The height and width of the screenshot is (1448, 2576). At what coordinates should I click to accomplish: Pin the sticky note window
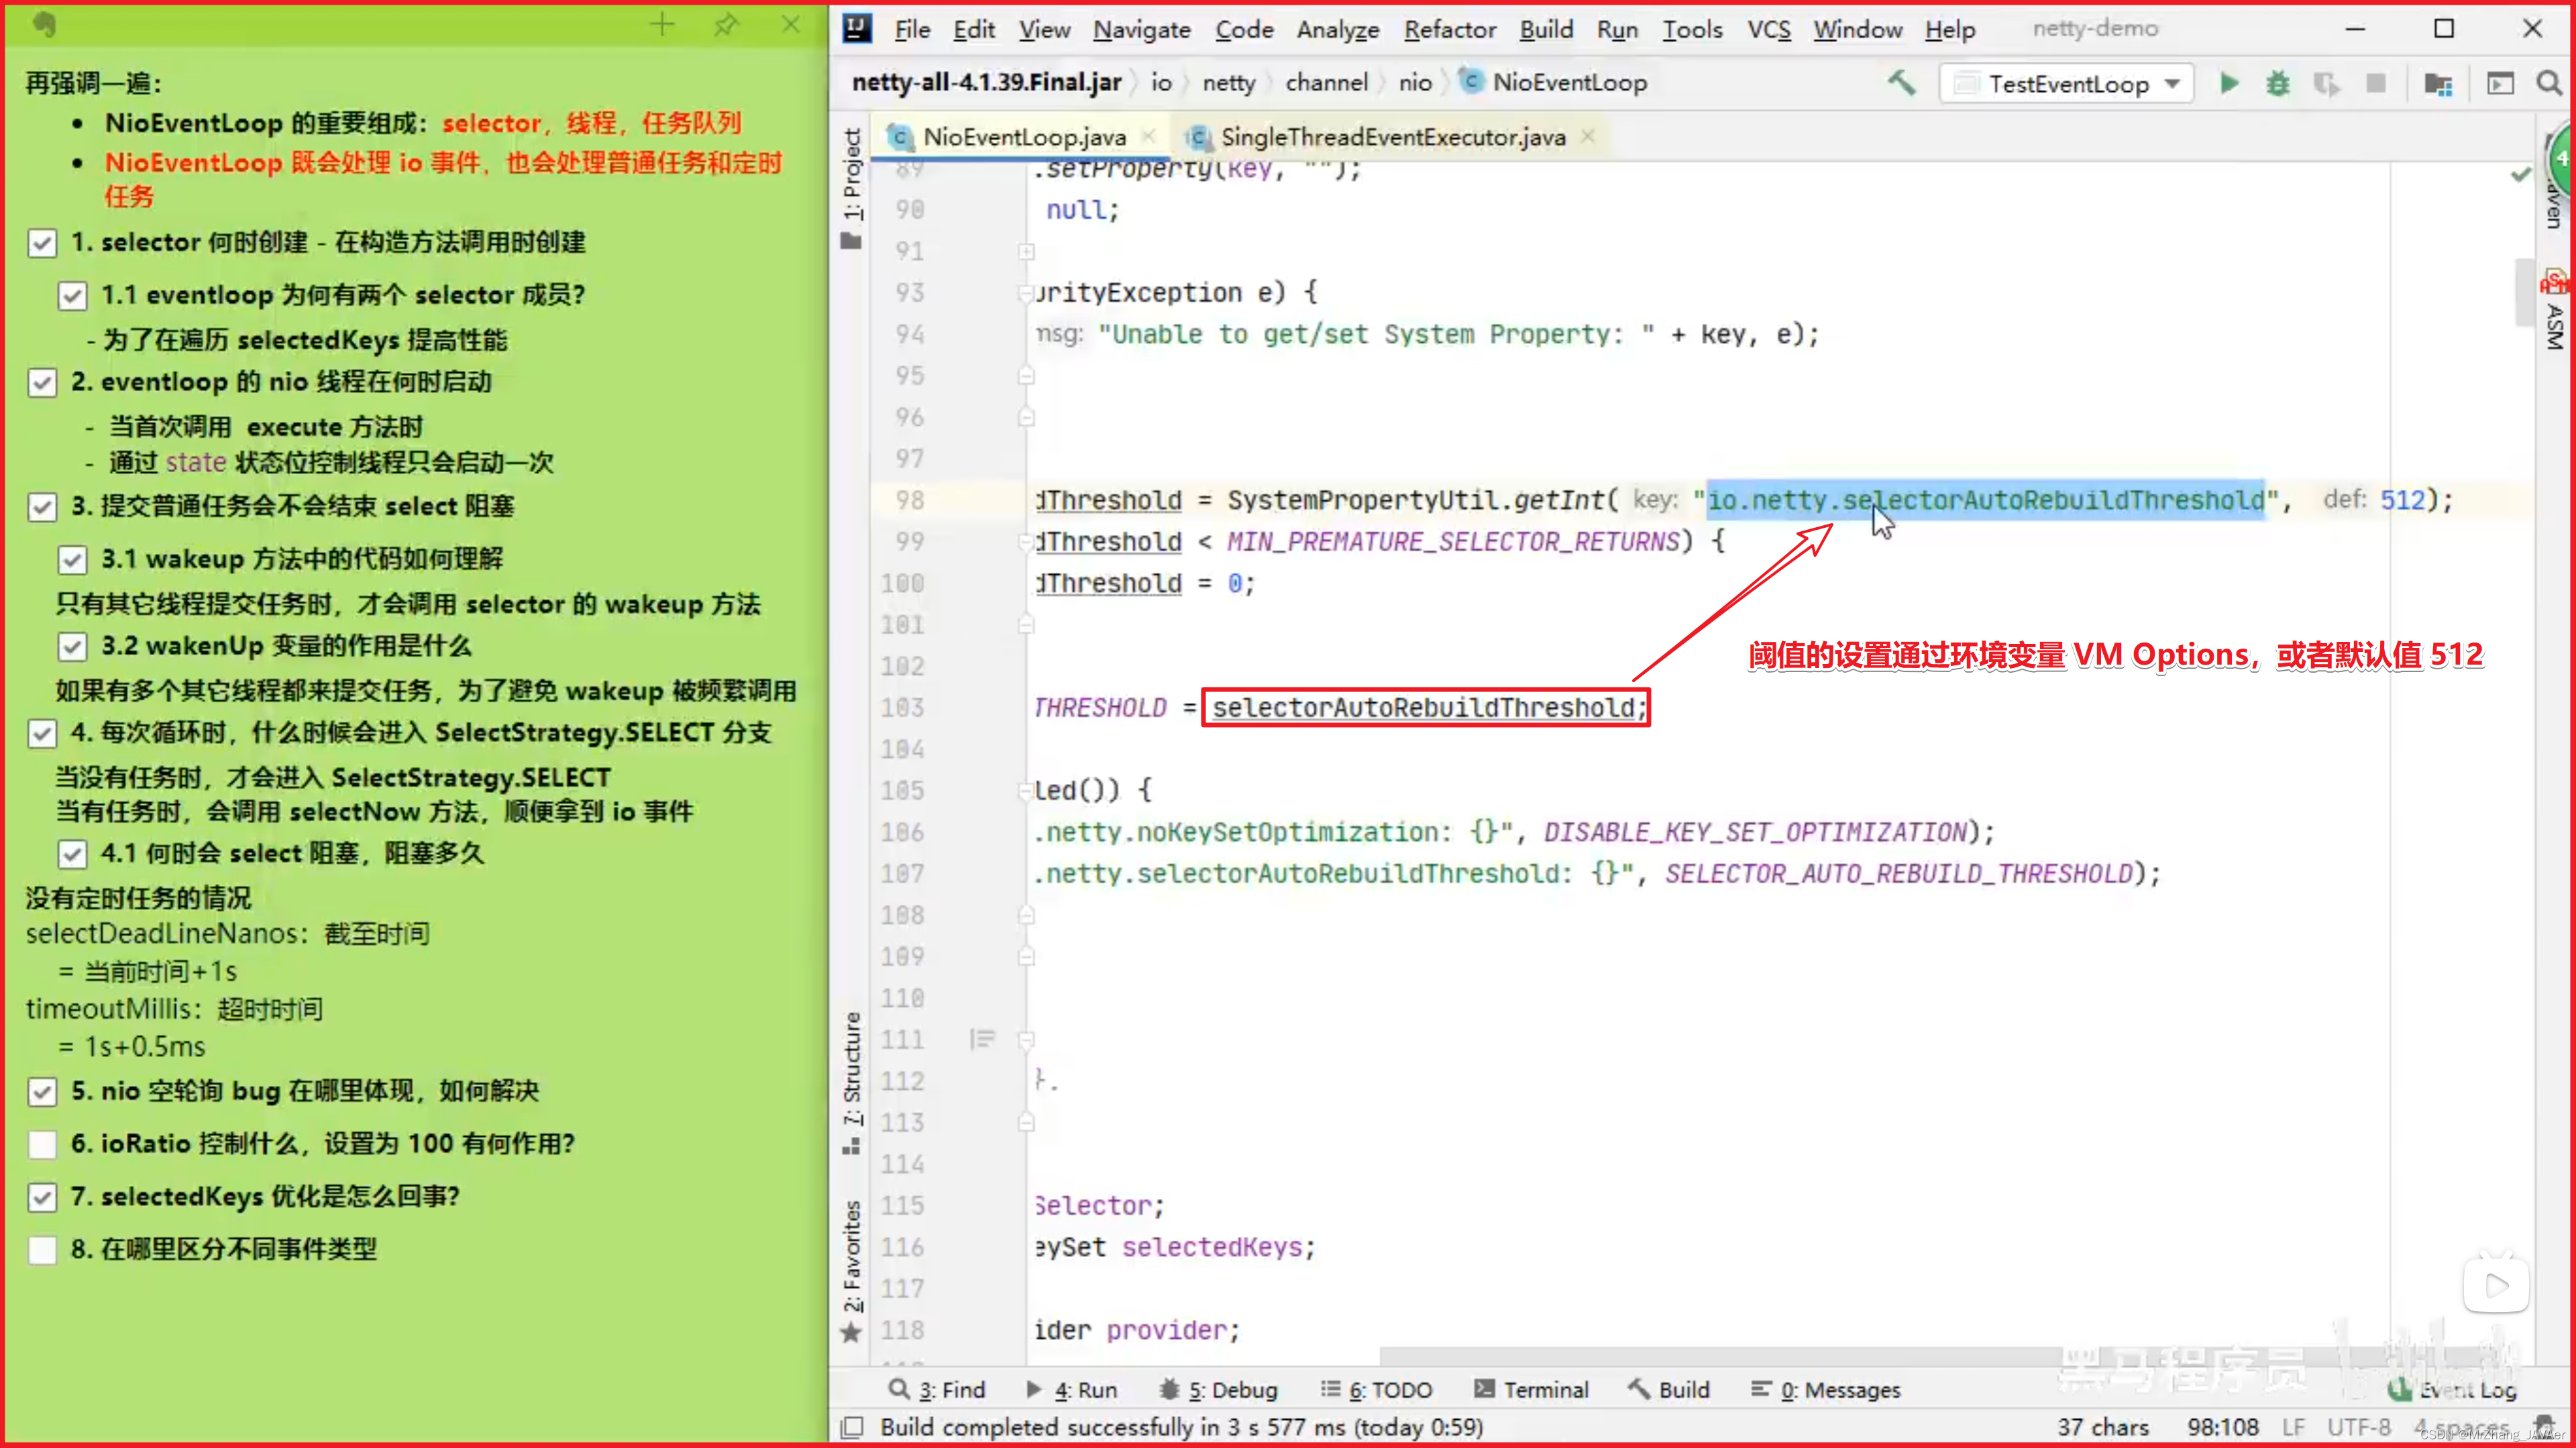tap(726, 24)
